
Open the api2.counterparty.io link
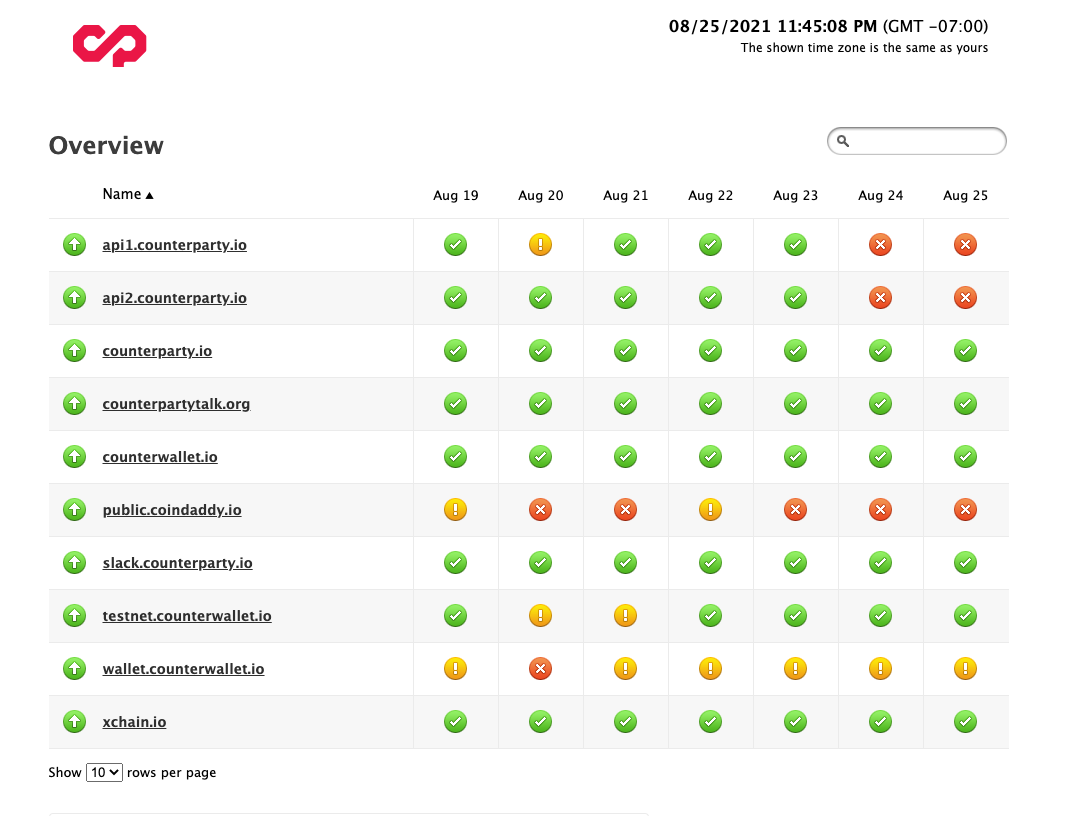click(x=174, y=298)
